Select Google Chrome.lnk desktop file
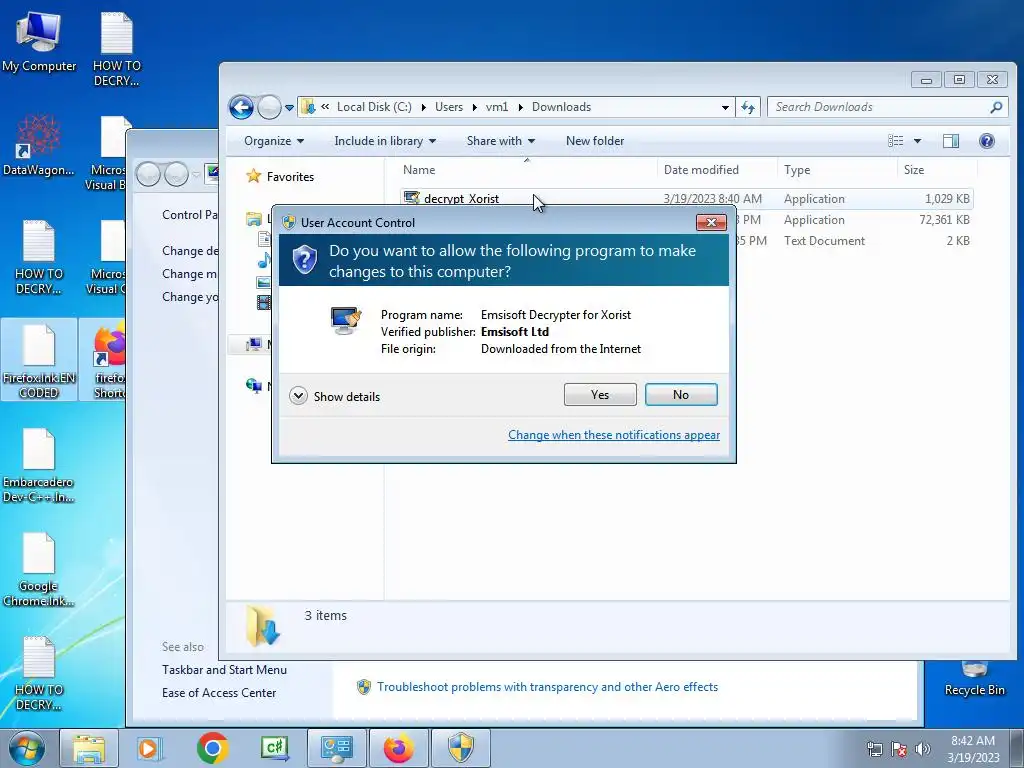1024x768 pixels. [39, 569]
